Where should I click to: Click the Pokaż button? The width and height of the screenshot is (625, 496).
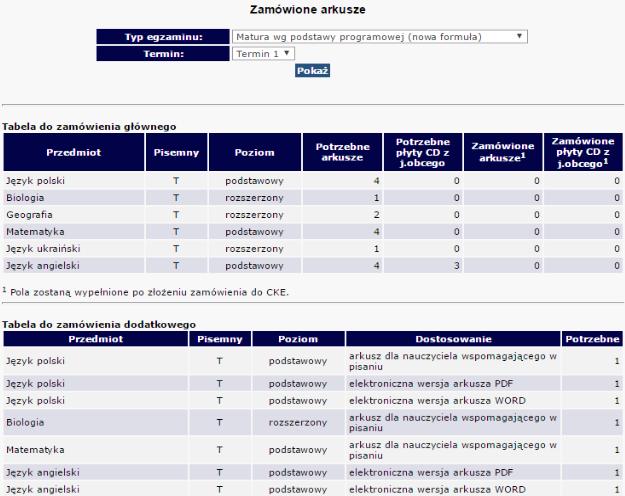pyautogui.click(x=312, y=71)
